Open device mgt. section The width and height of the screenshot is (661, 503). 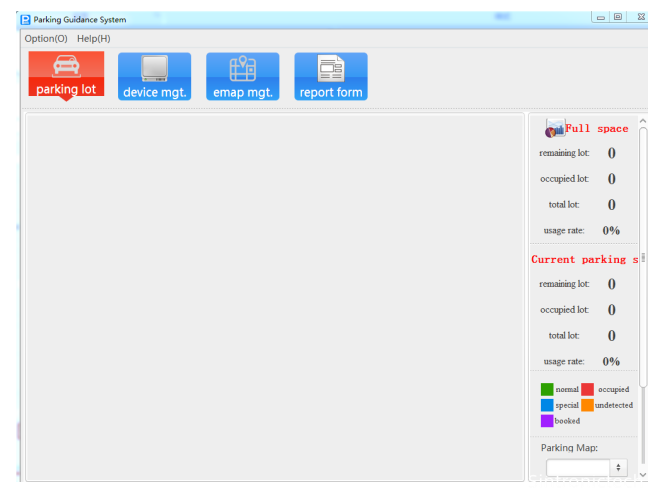pyautogui.click(x=154, y=76)
